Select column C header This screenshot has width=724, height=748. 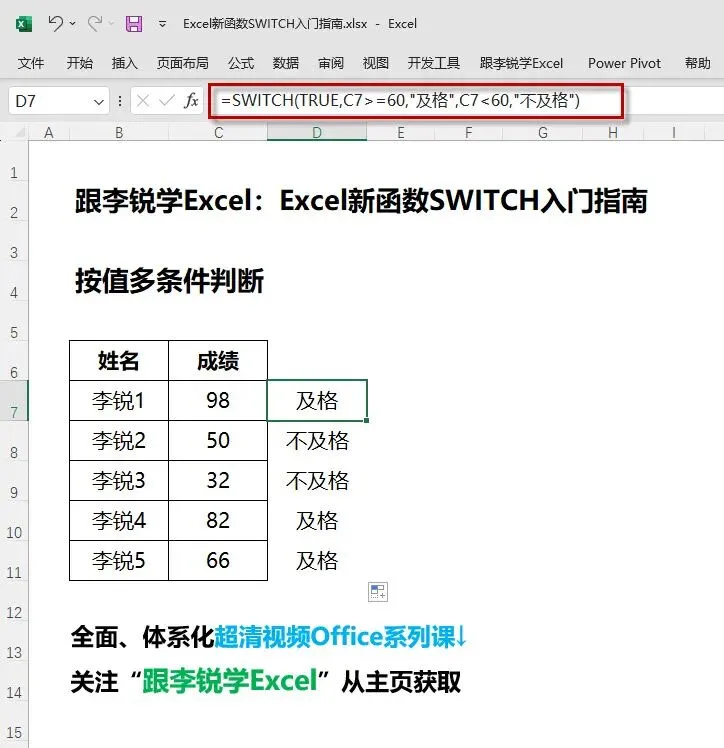pyautogui.click(x=218, y=132)
